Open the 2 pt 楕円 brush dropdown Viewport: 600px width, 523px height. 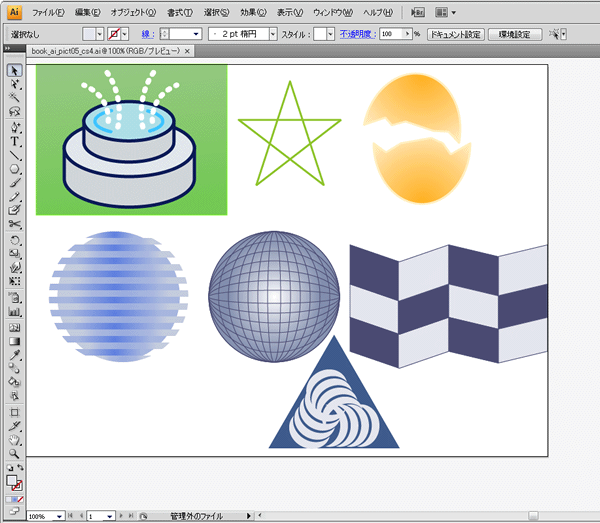click(273, 34)
